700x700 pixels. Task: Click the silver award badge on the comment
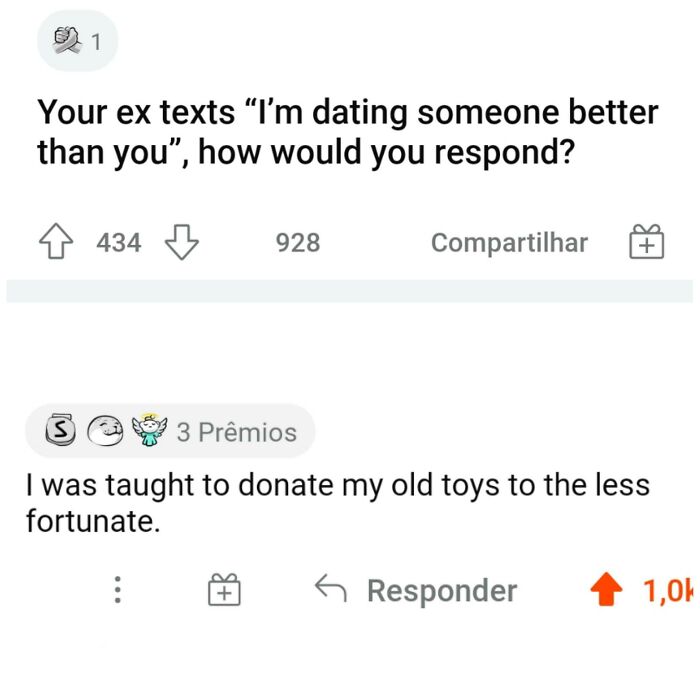pos(62,432)
